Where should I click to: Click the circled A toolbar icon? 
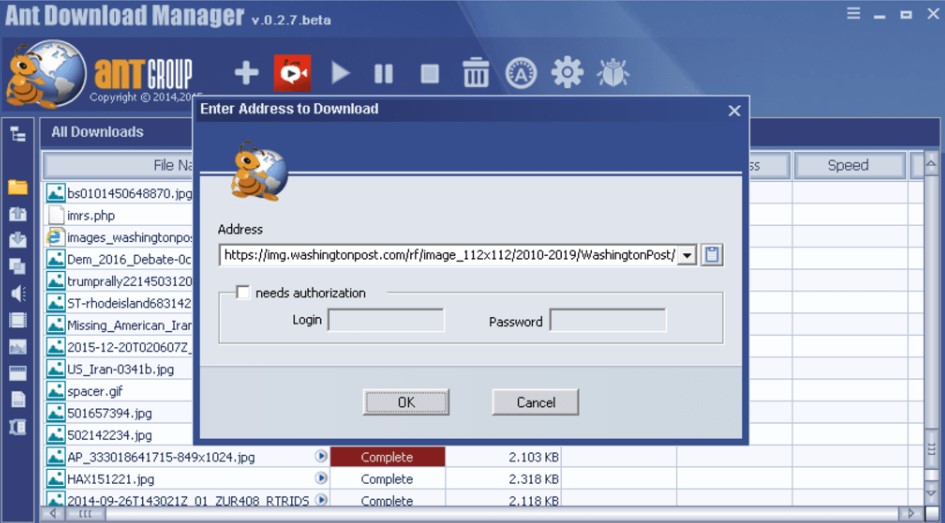[521, 74]
